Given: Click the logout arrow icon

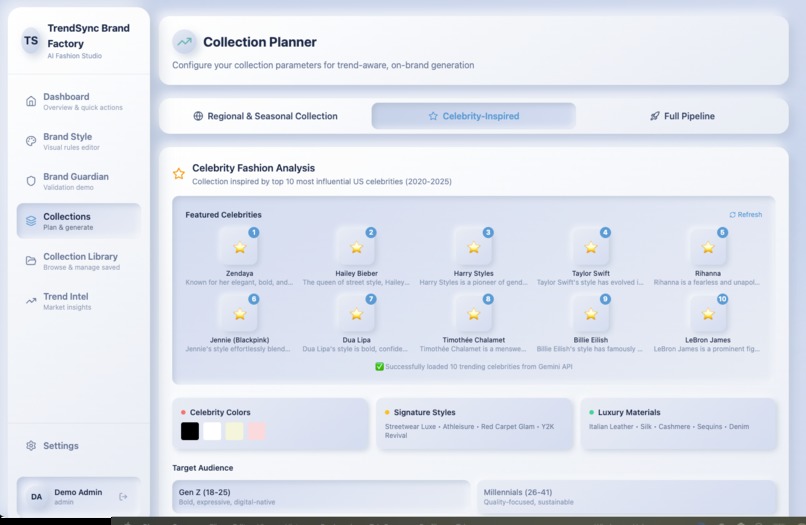Looking at the screenshot, I should (x=123, y=497).
